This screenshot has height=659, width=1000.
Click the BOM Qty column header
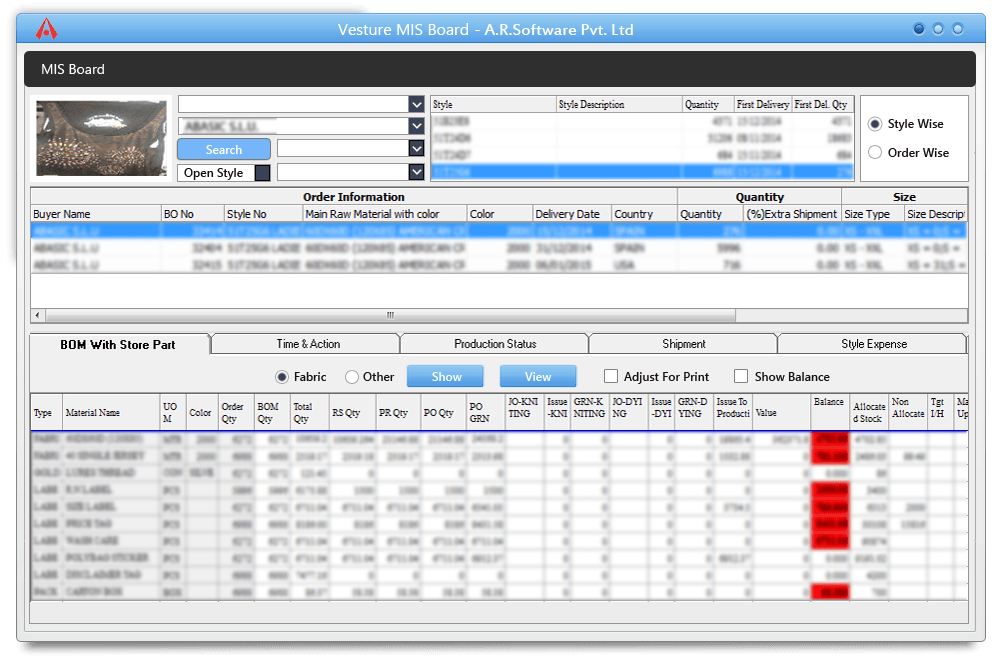click(272, 413)
